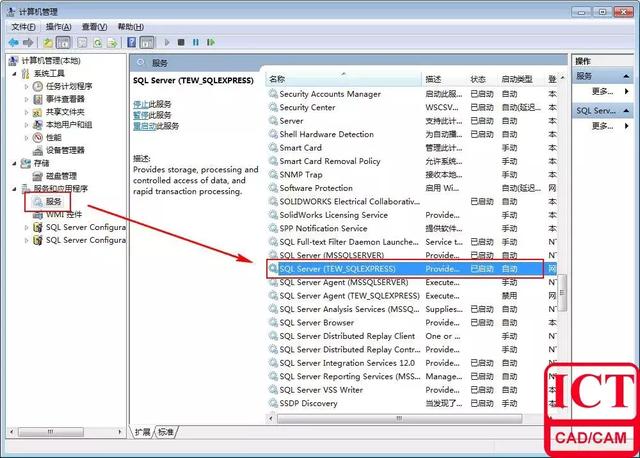This screenshot has width=640, height=458.
Task: Click the 停止 service link
Action: click(x=140, y=104)
